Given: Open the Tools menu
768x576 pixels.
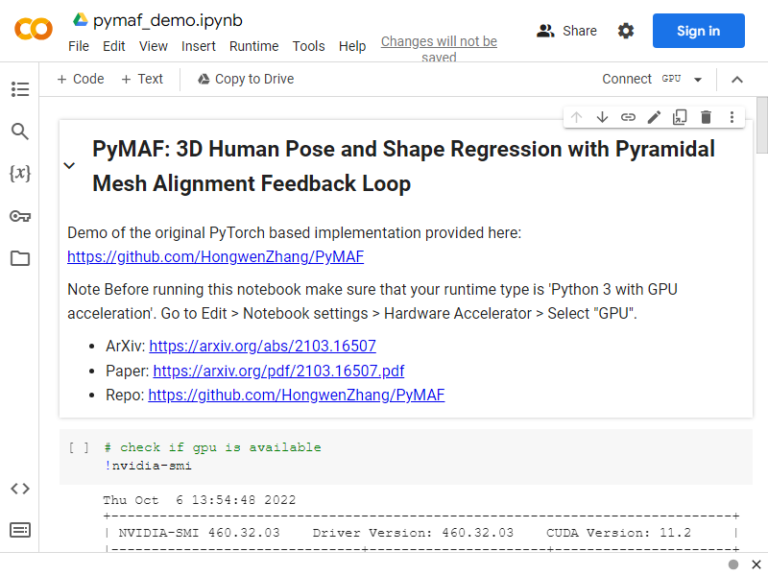Looking at the screenshot, I should [x=309, y=46].
